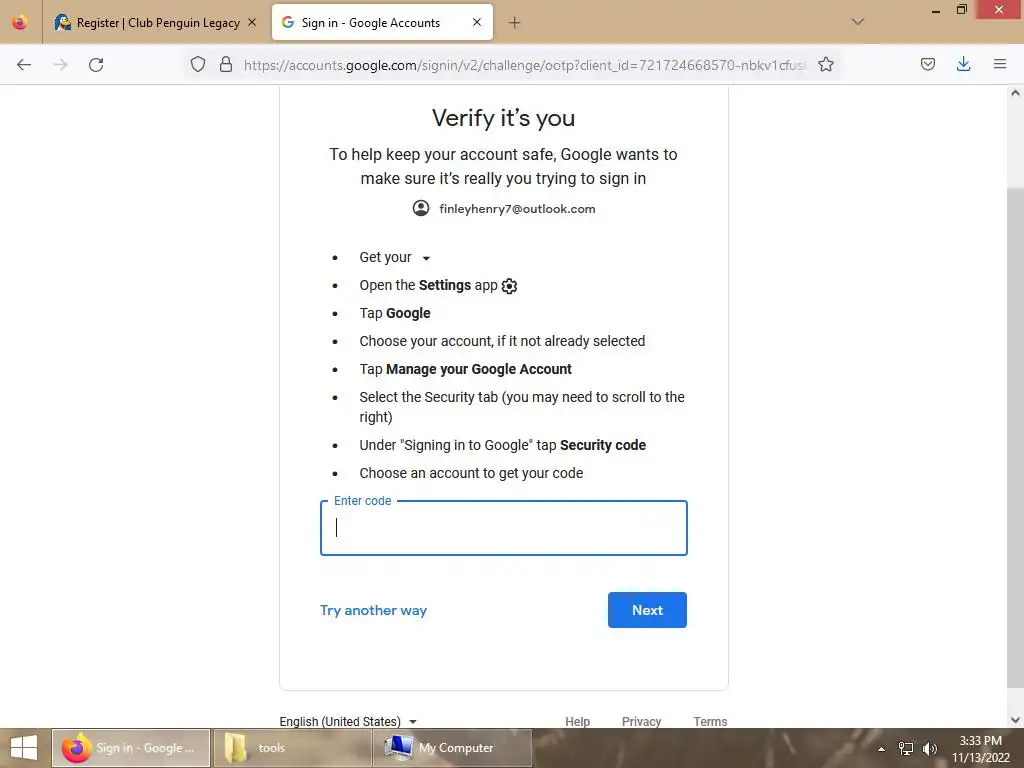Click the volume speaker icon
The image size is (1024, 768).
point(930,748)
